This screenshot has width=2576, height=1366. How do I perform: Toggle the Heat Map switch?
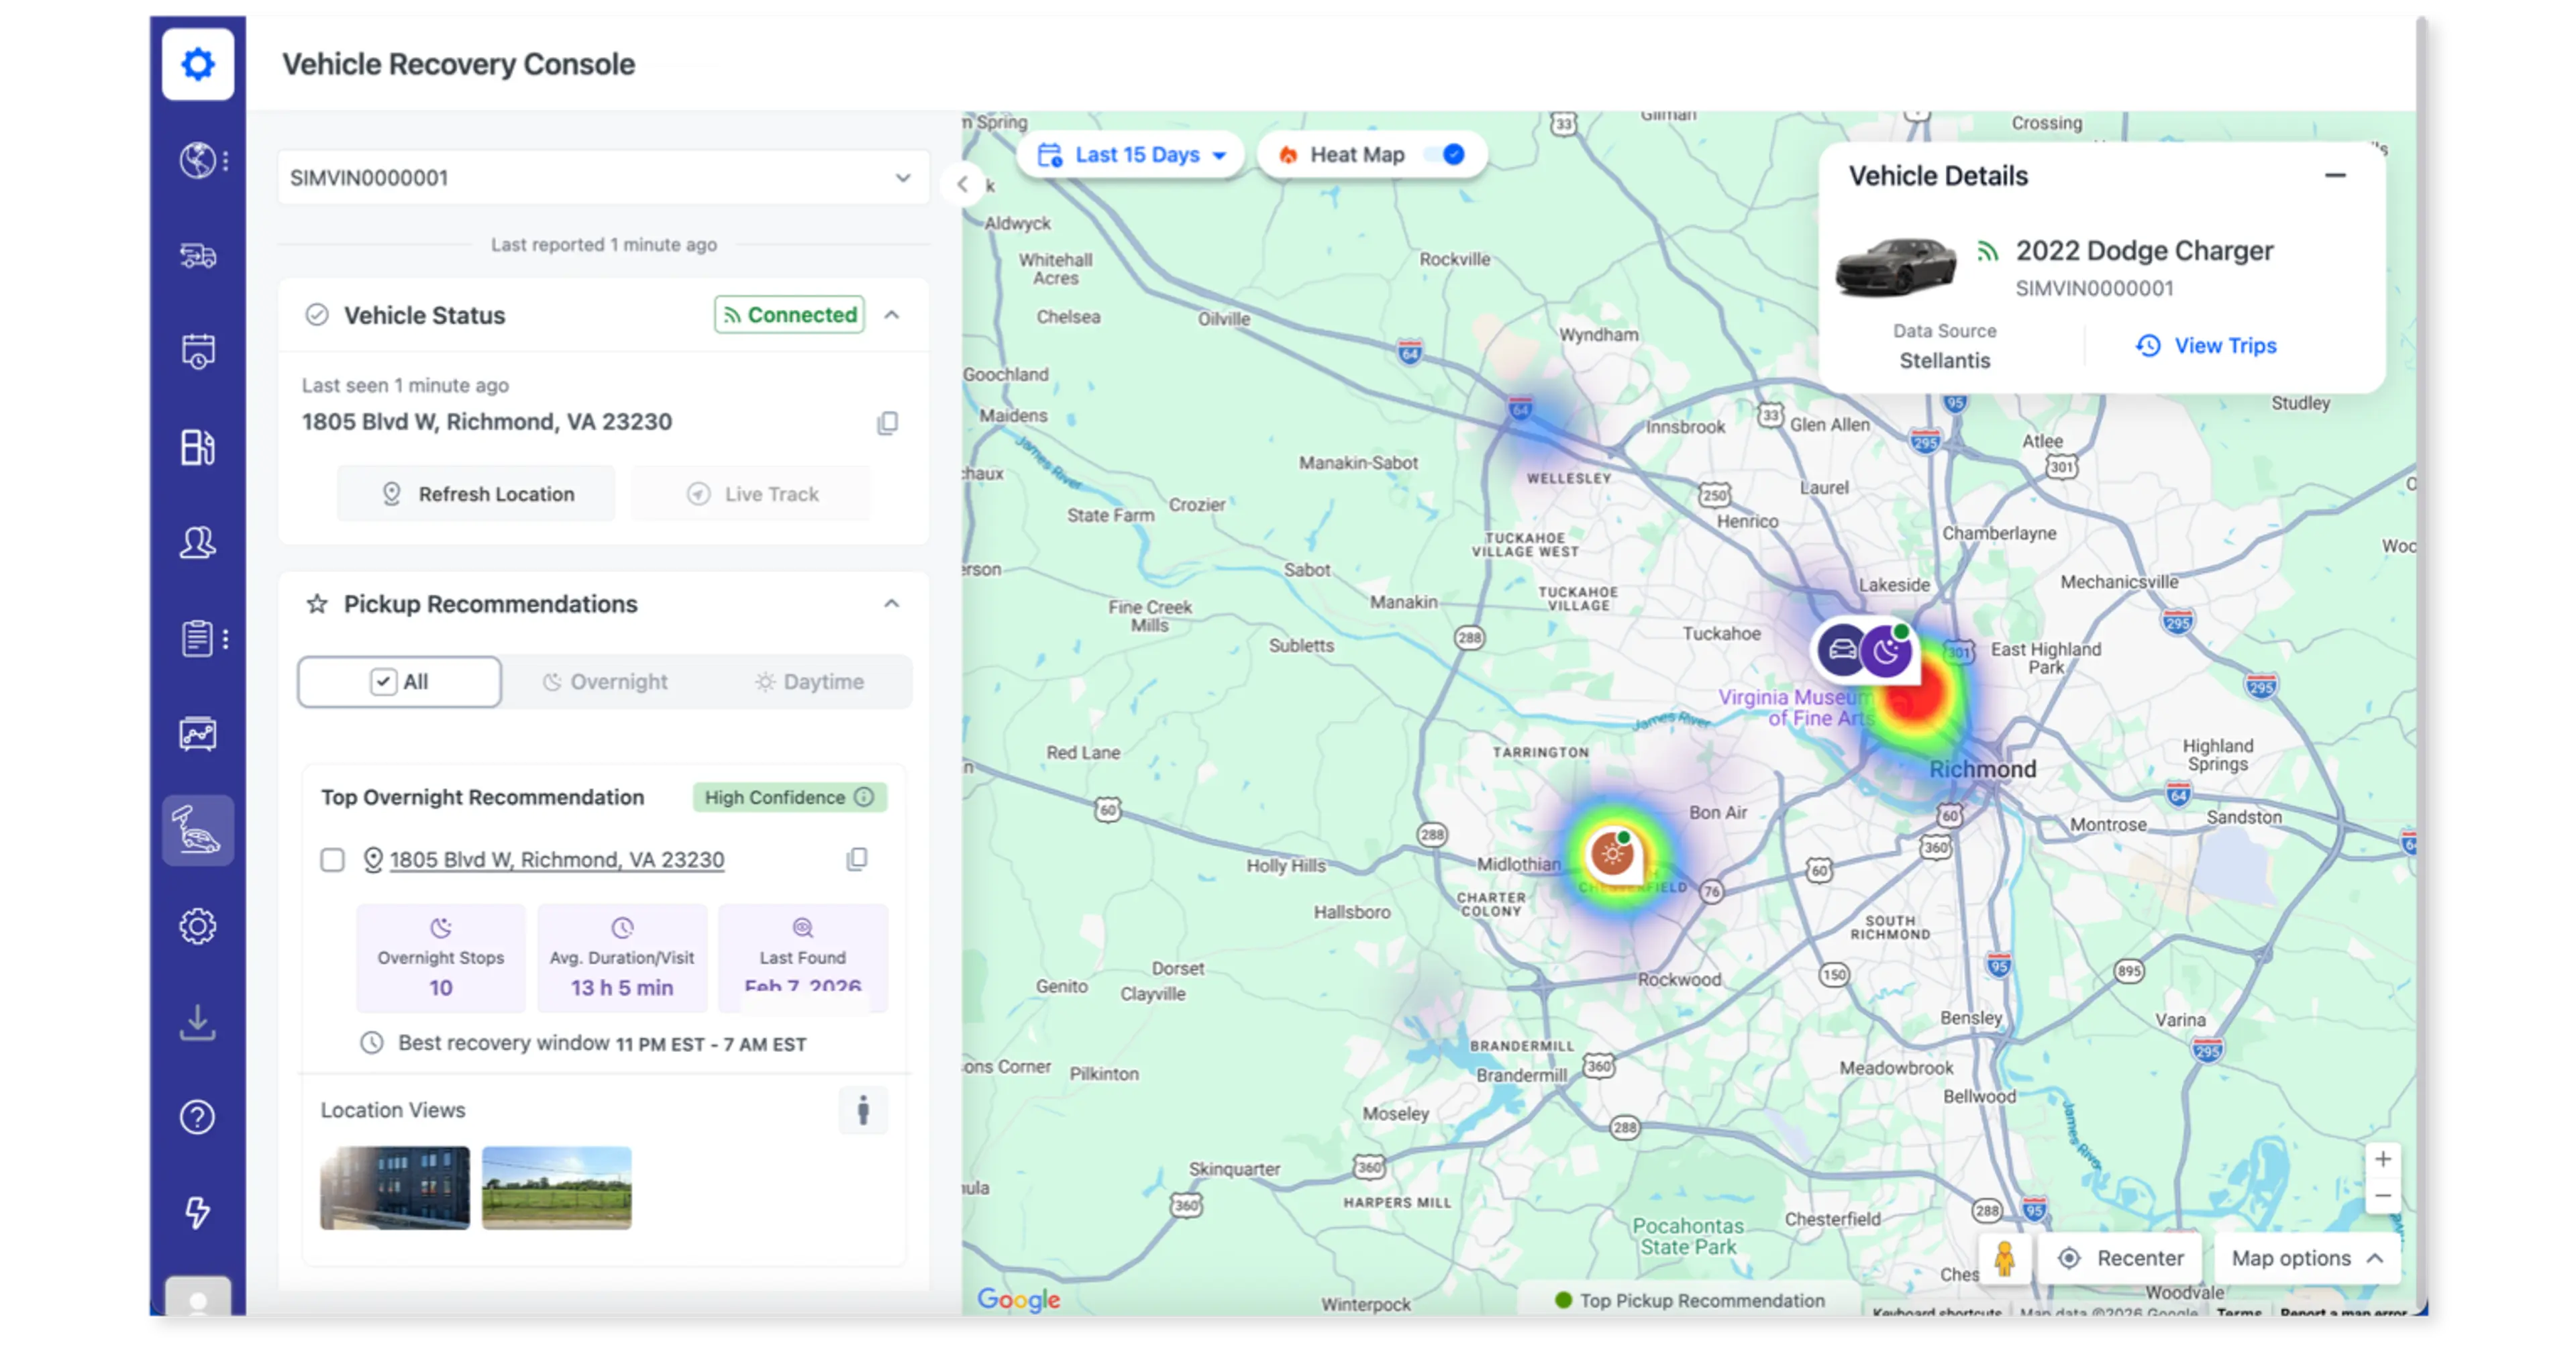[1445, 155]
